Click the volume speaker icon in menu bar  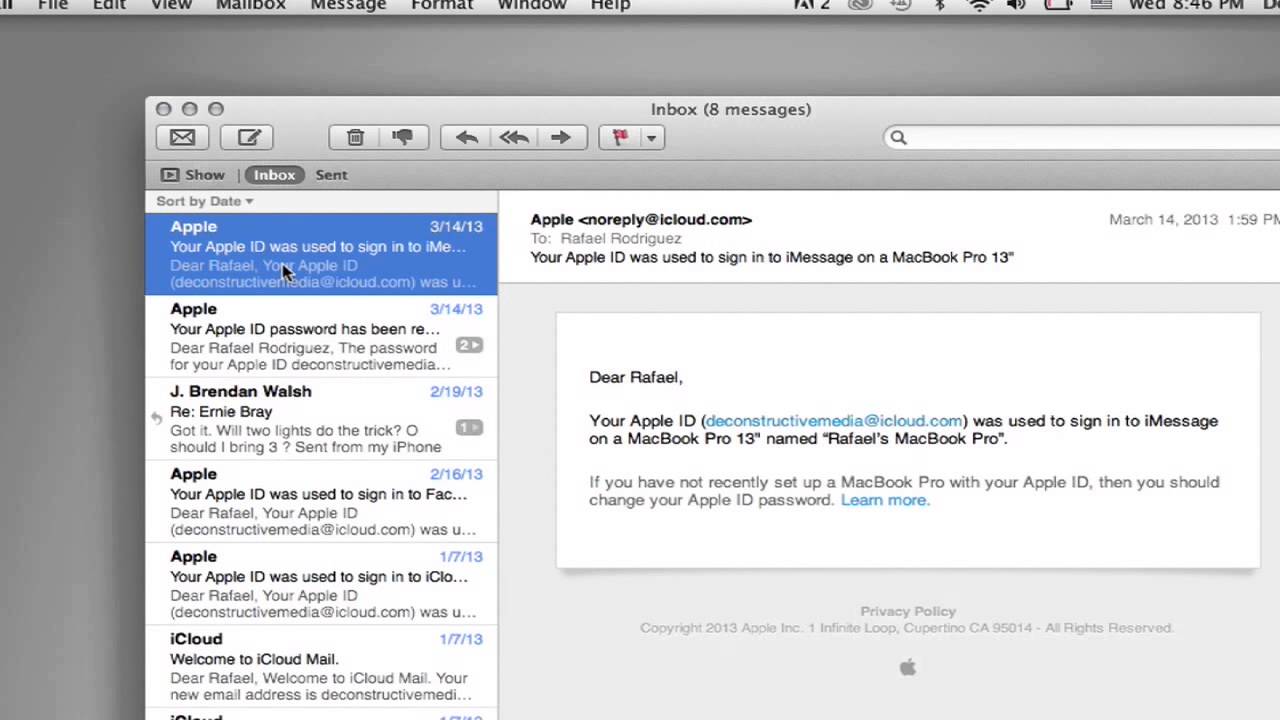tap(1016, 5)
